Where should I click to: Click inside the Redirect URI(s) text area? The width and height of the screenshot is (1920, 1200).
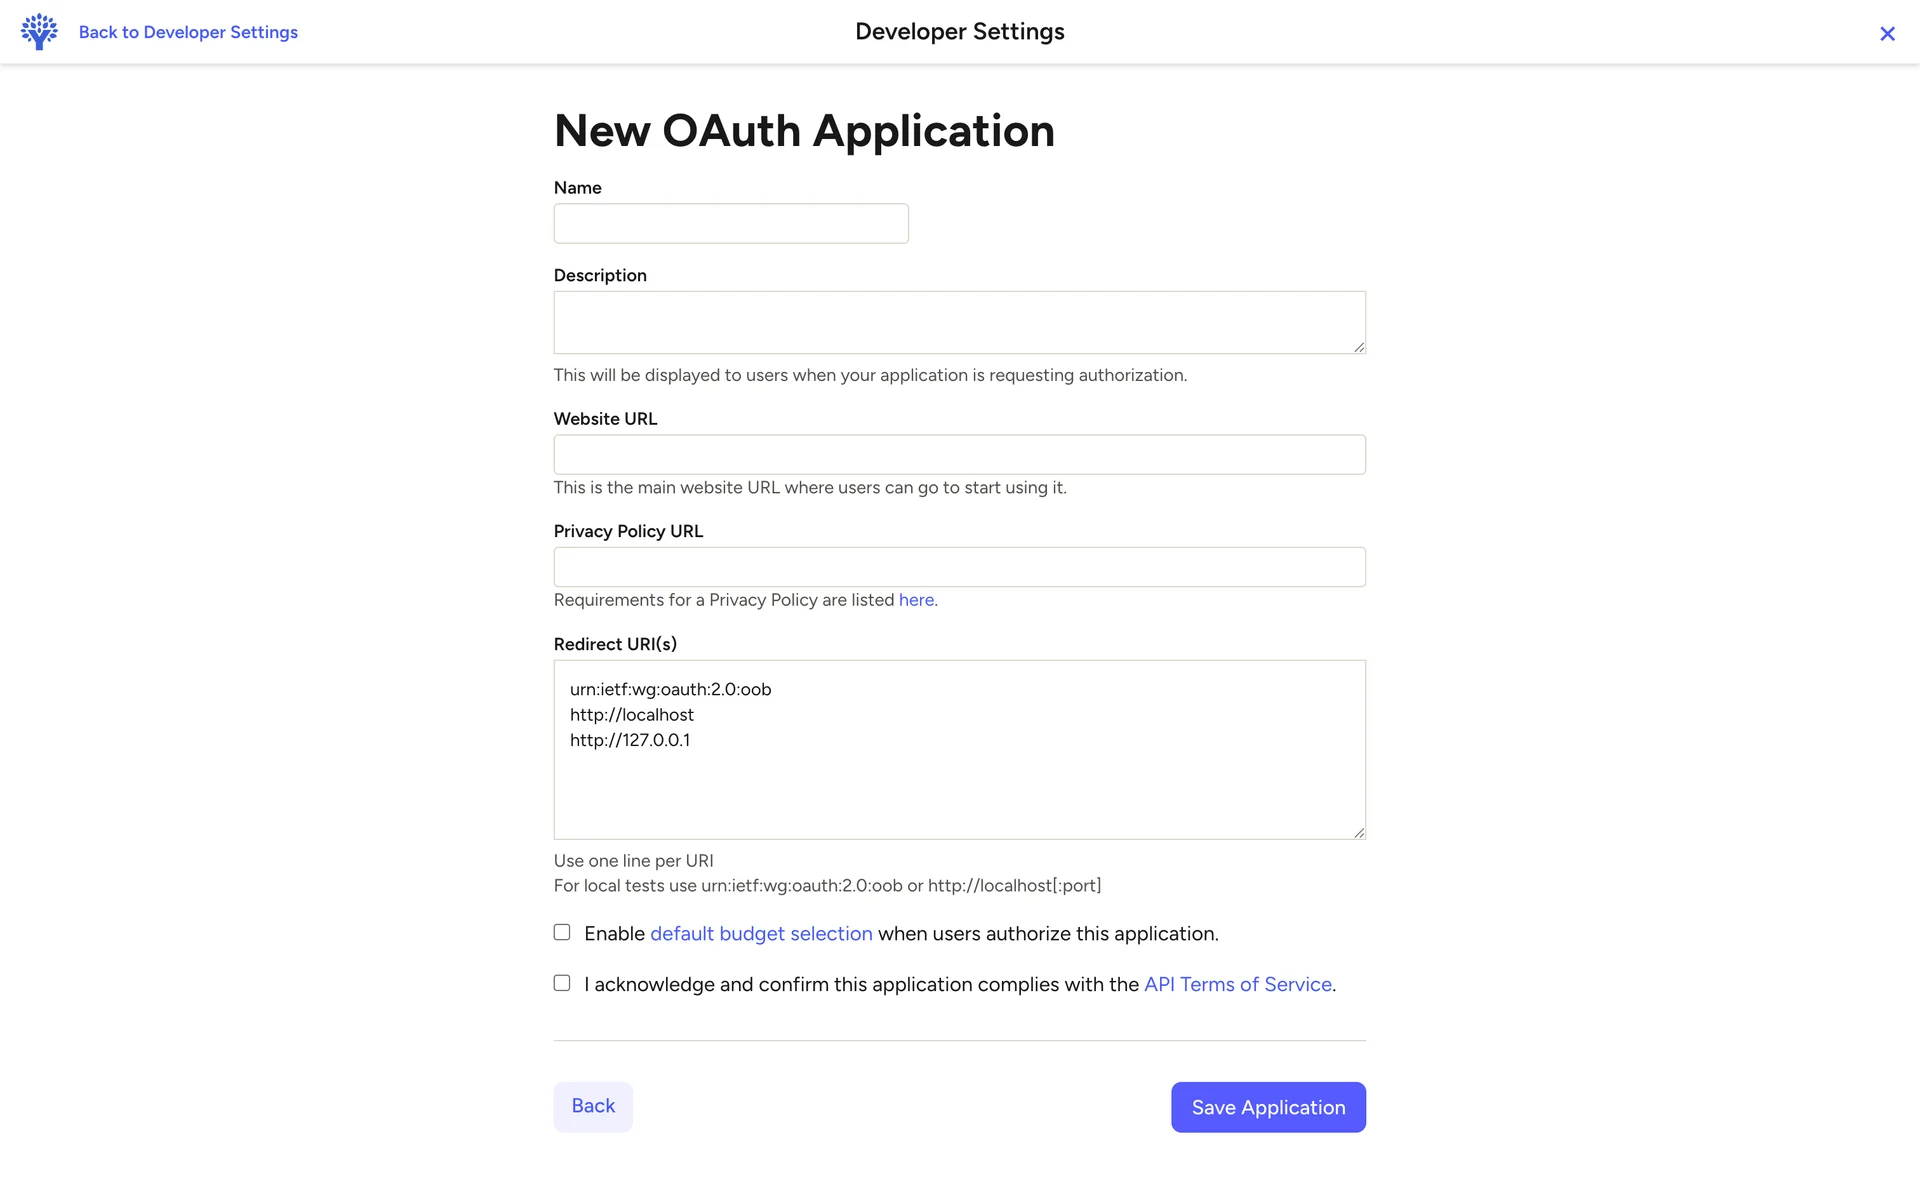pos(959,790)
